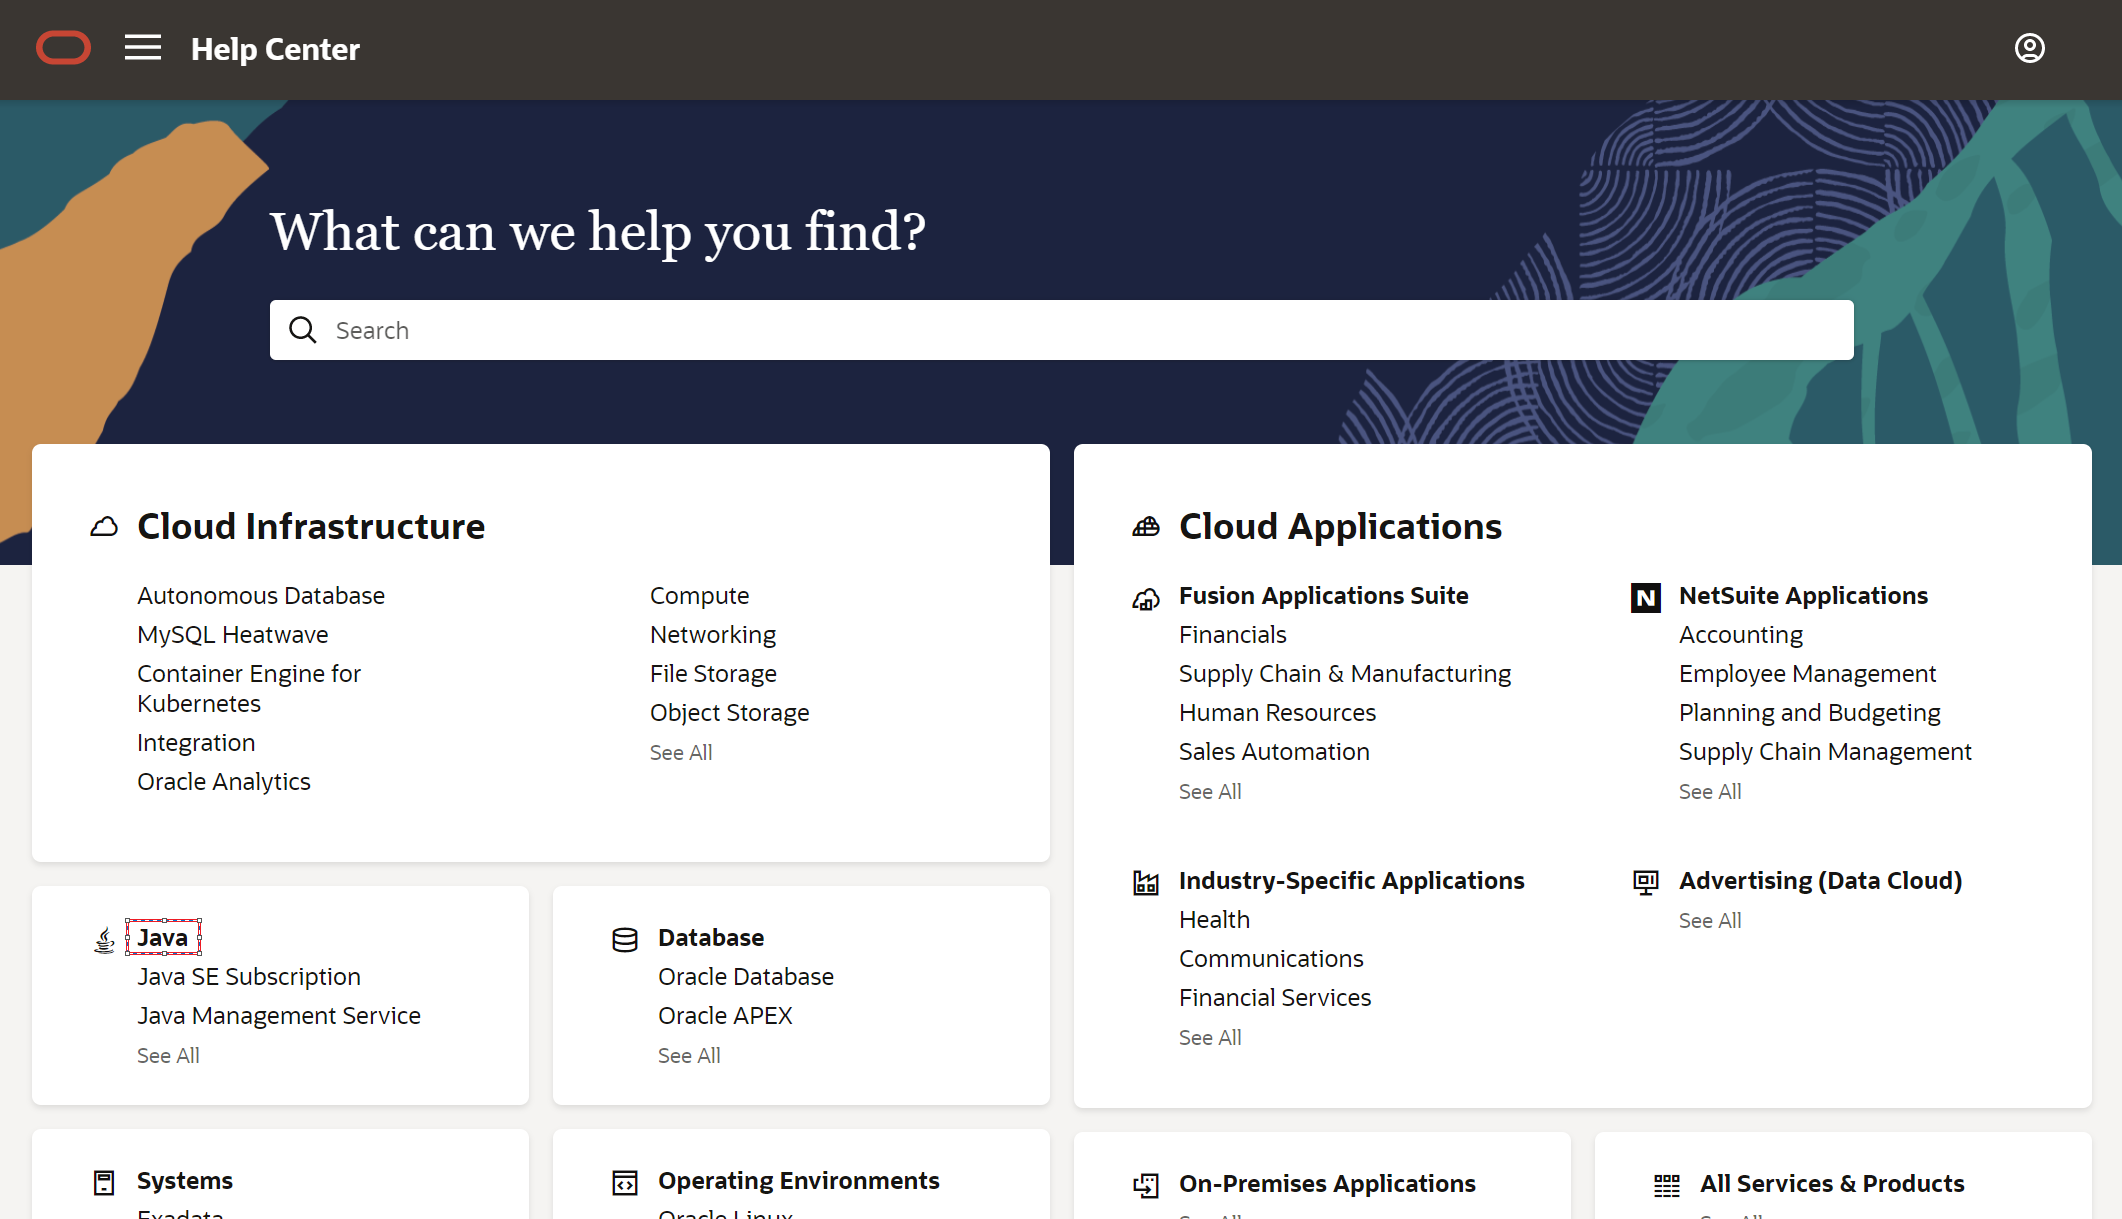The image size is (2122, 1219).
Task: Click the All Services & Products grid icon
Action: pyautogui.click(x=1667, y=1186)
